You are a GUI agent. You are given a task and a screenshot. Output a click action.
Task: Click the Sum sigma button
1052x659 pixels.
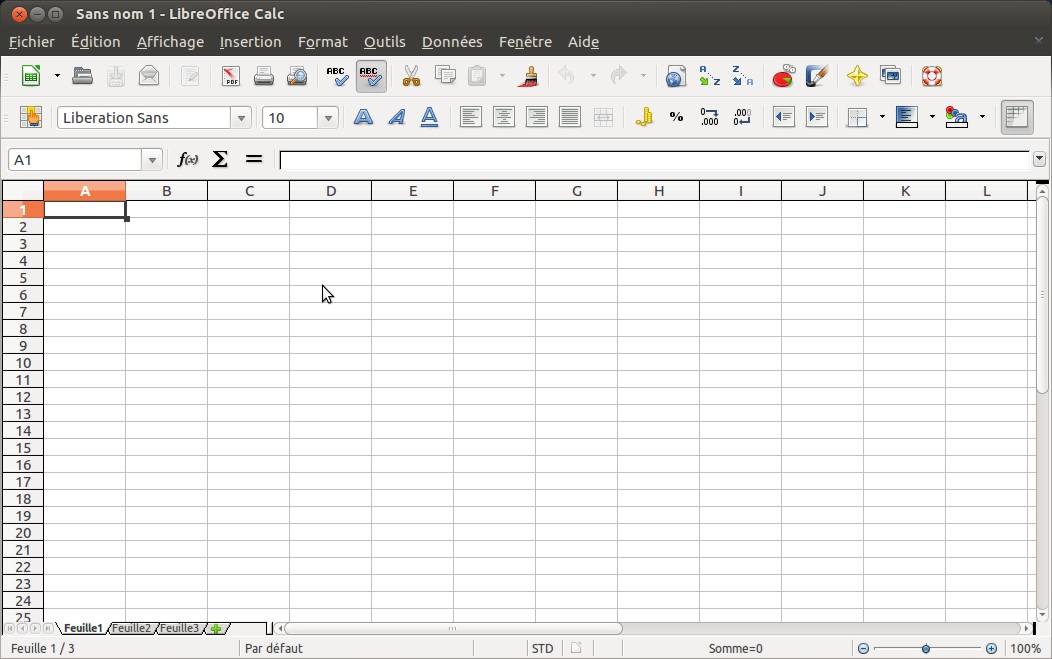click(x=219, y=159)
